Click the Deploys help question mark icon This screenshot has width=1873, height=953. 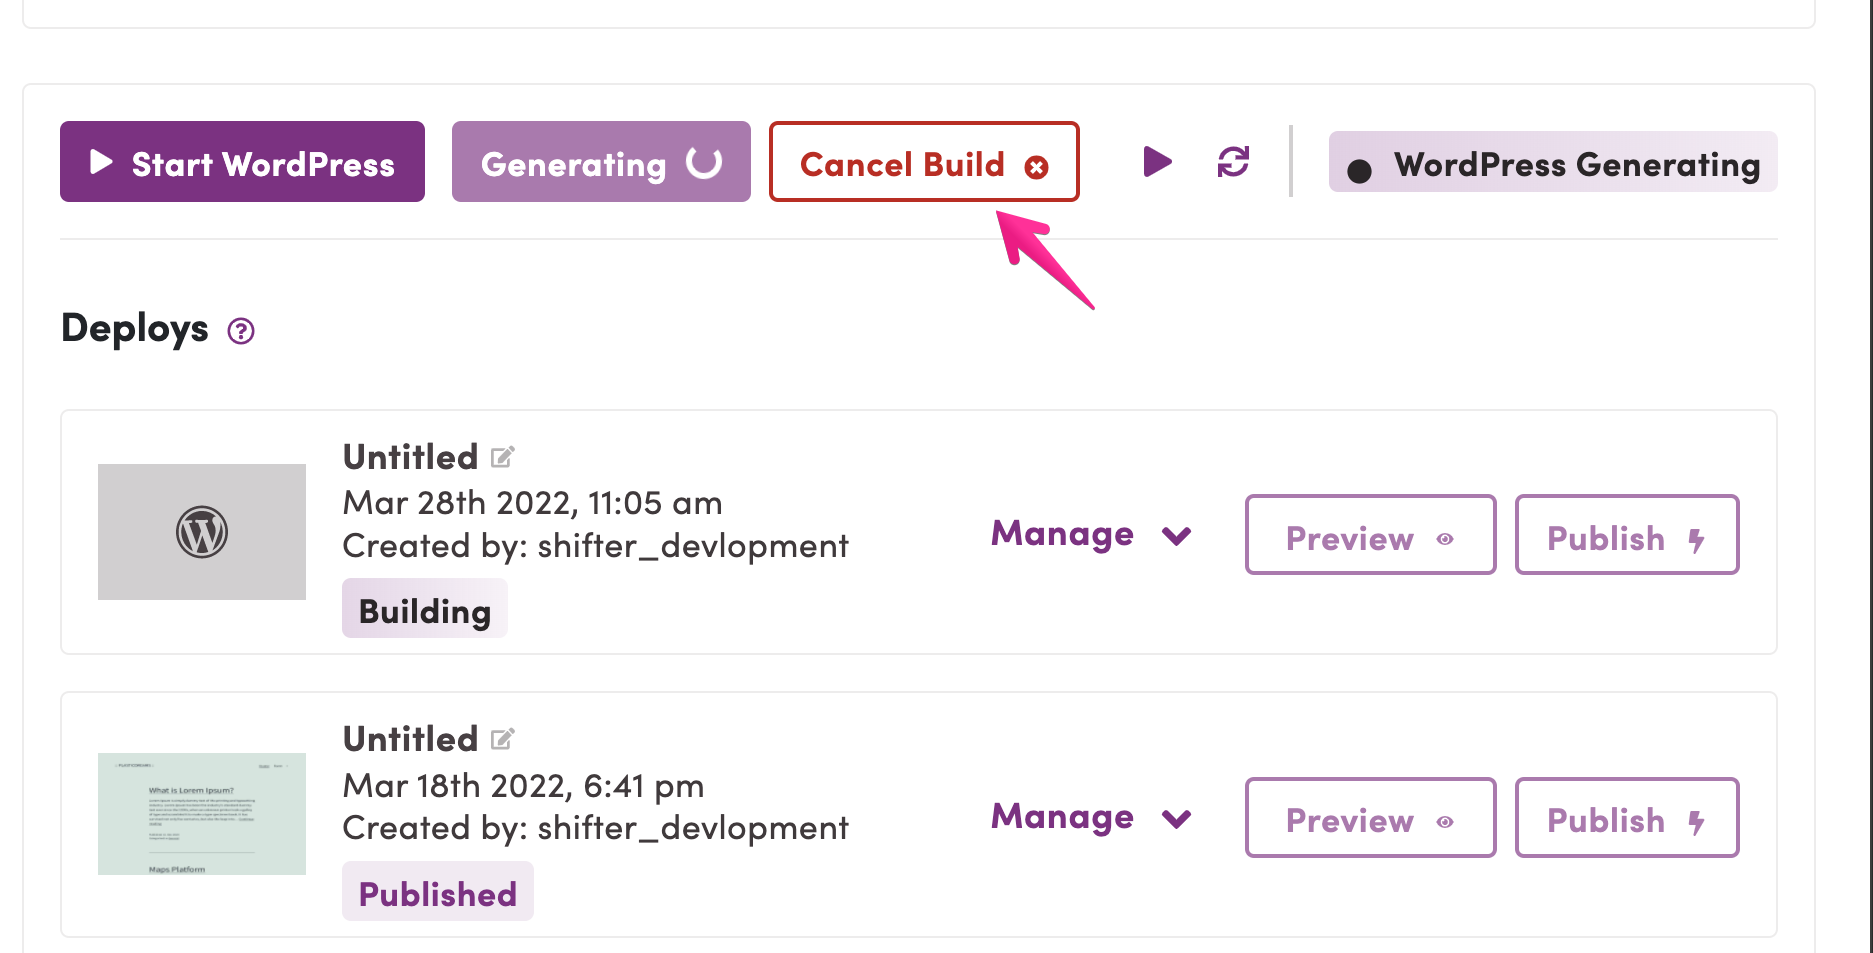[x=241, y=331]
